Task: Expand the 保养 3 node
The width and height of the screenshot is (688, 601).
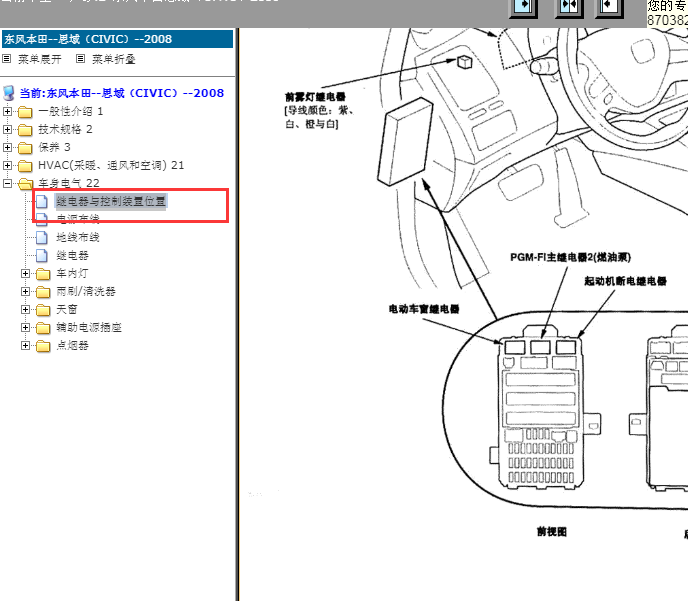Action: 7,147
